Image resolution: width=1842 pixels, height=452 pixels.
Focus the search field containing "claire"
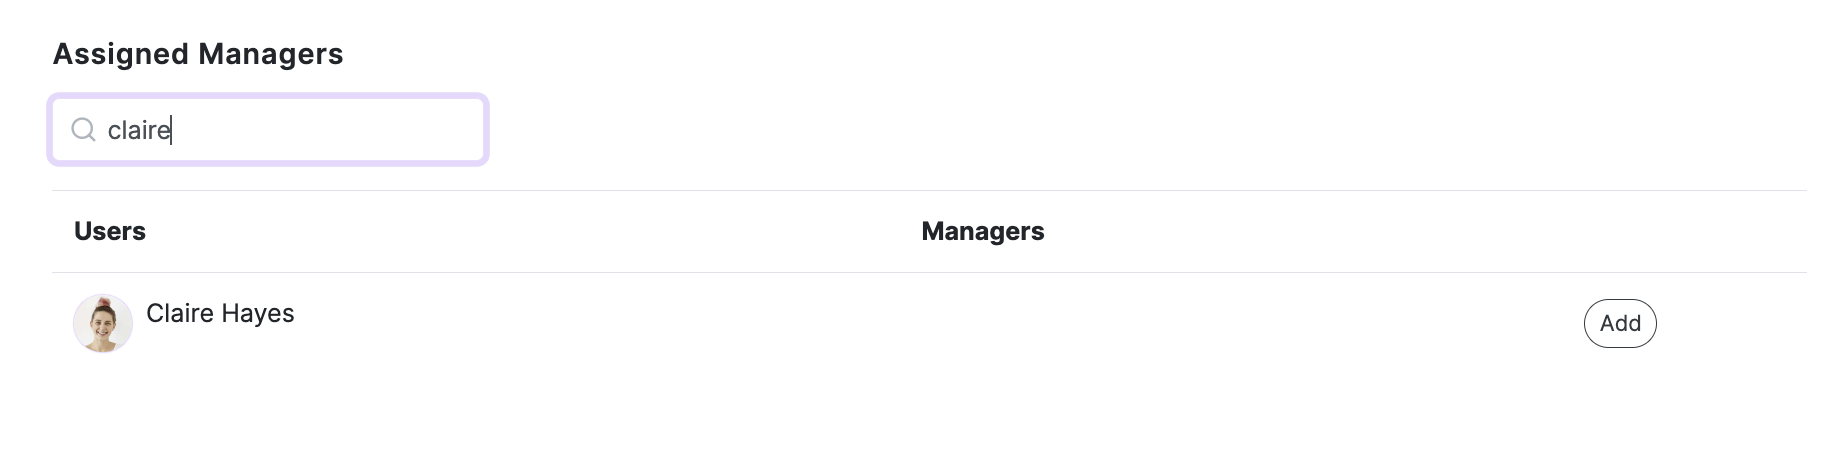[268, 130]
